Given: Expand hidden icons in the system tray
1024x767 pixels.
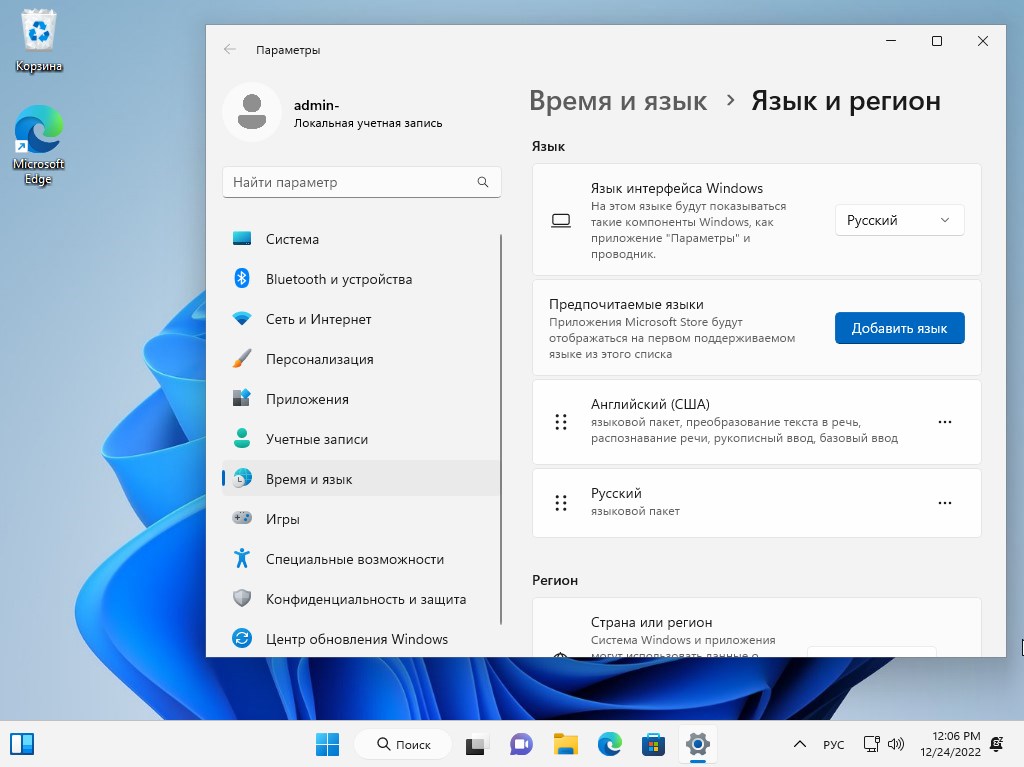Looking at the screenshot, I should [x=799, y=744].
